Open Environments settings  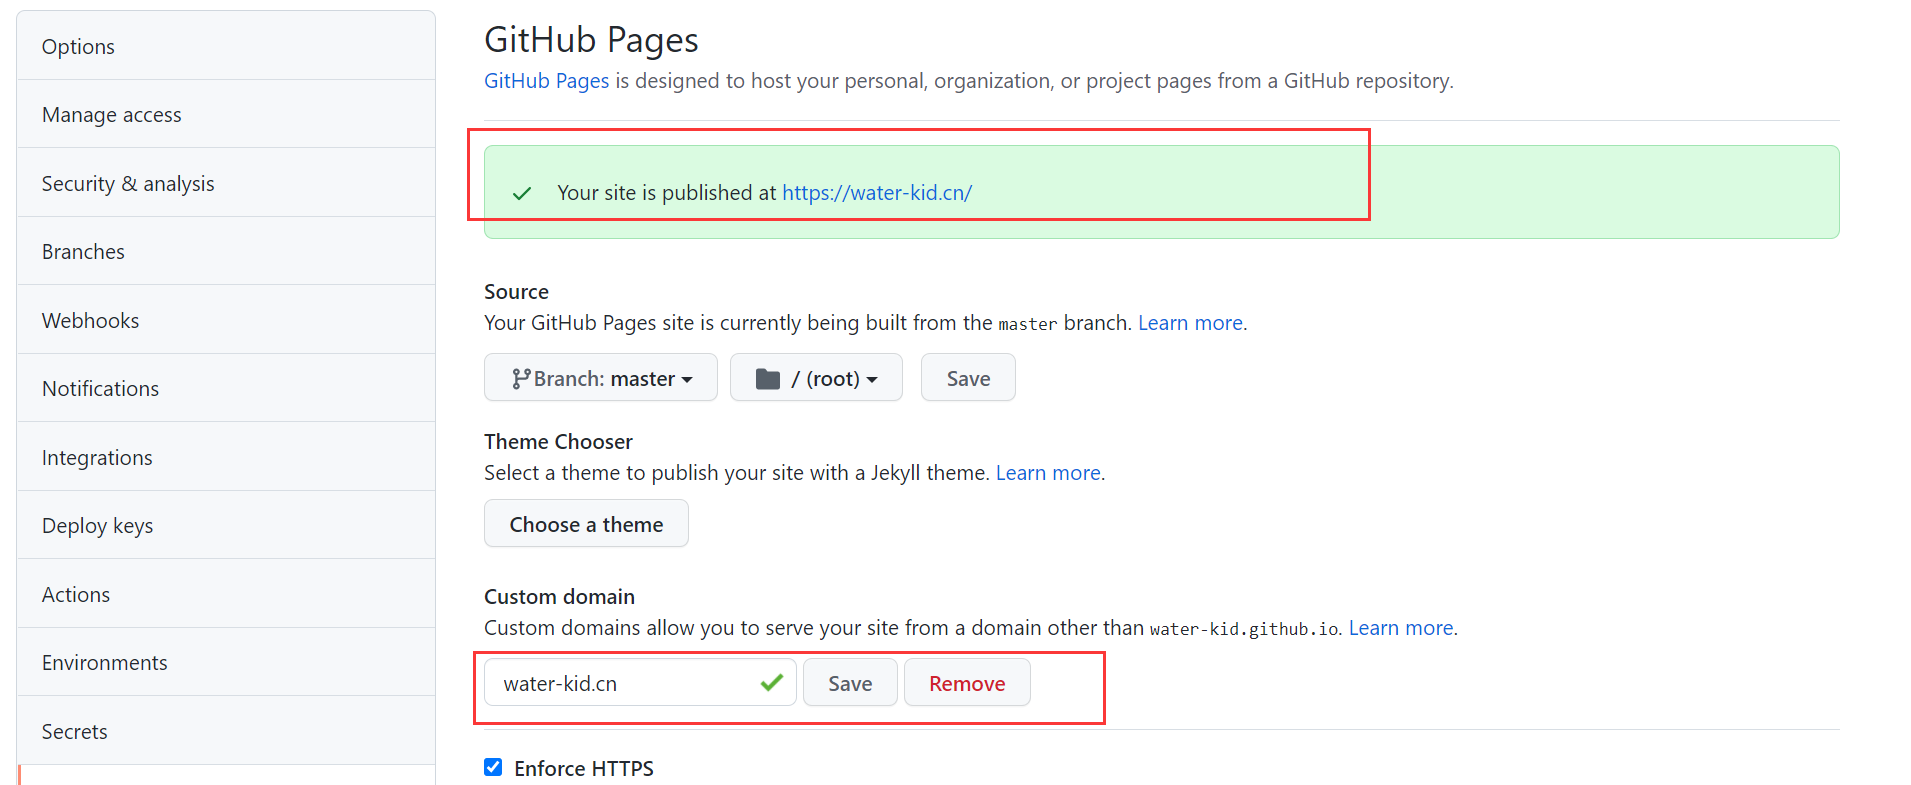pos(226,662)
